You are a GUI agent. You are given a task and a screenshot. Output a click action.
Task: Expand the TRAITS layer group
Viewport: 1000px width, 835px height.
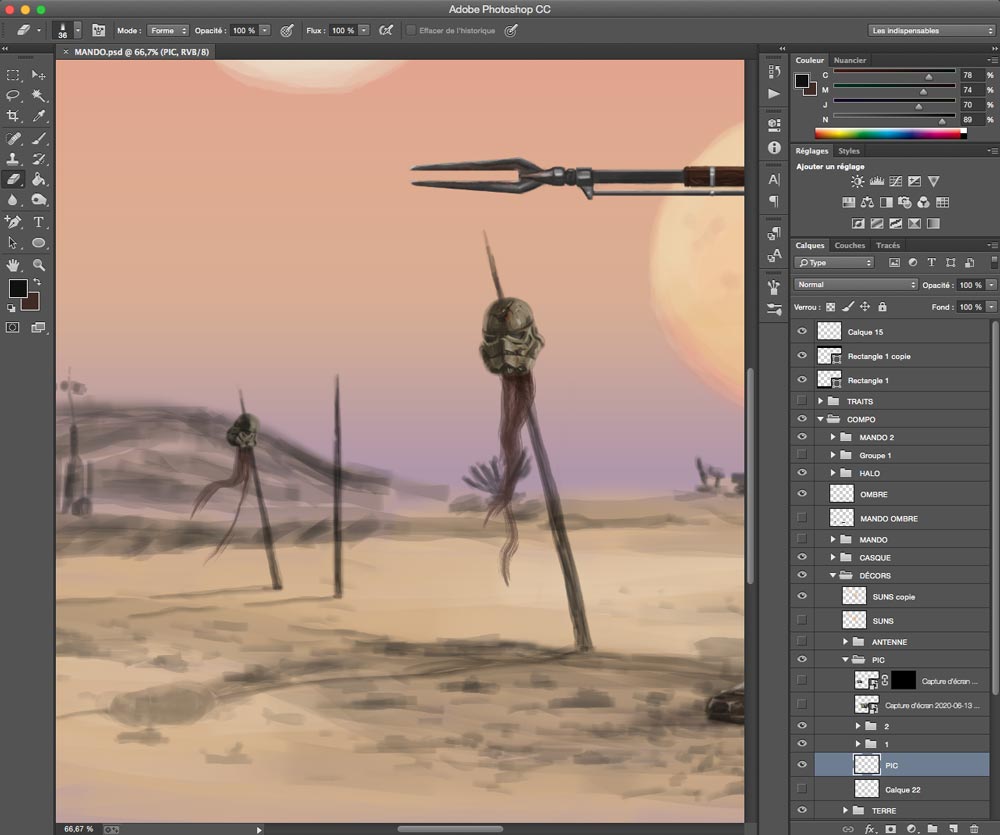[821, 401]
